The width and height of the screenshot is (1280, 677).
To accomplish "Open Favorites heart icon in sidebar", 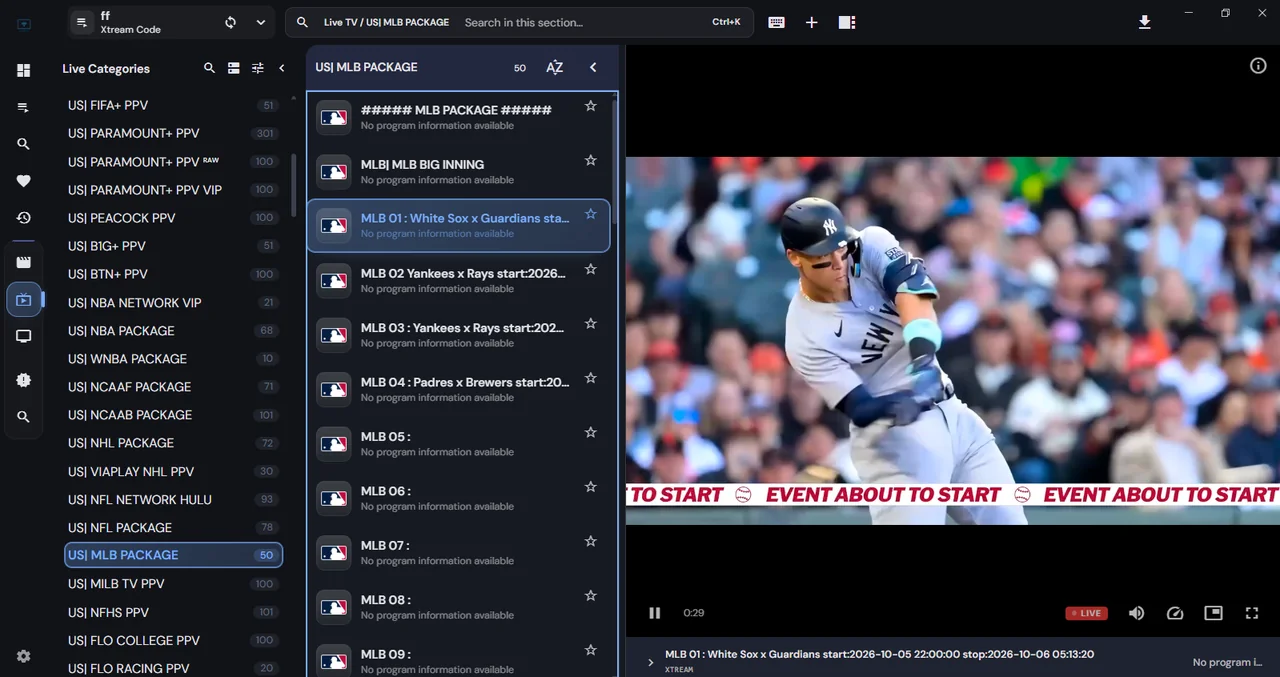I will pos(23,181).
